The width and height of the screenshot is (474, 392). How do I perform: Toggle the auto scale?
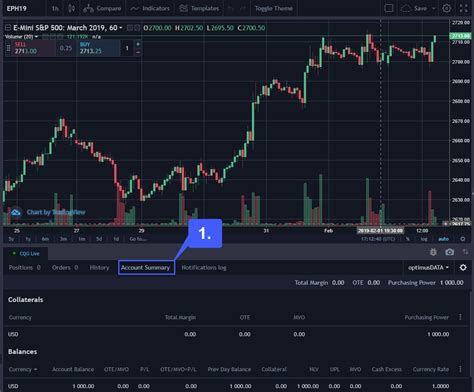click(443, 239)
